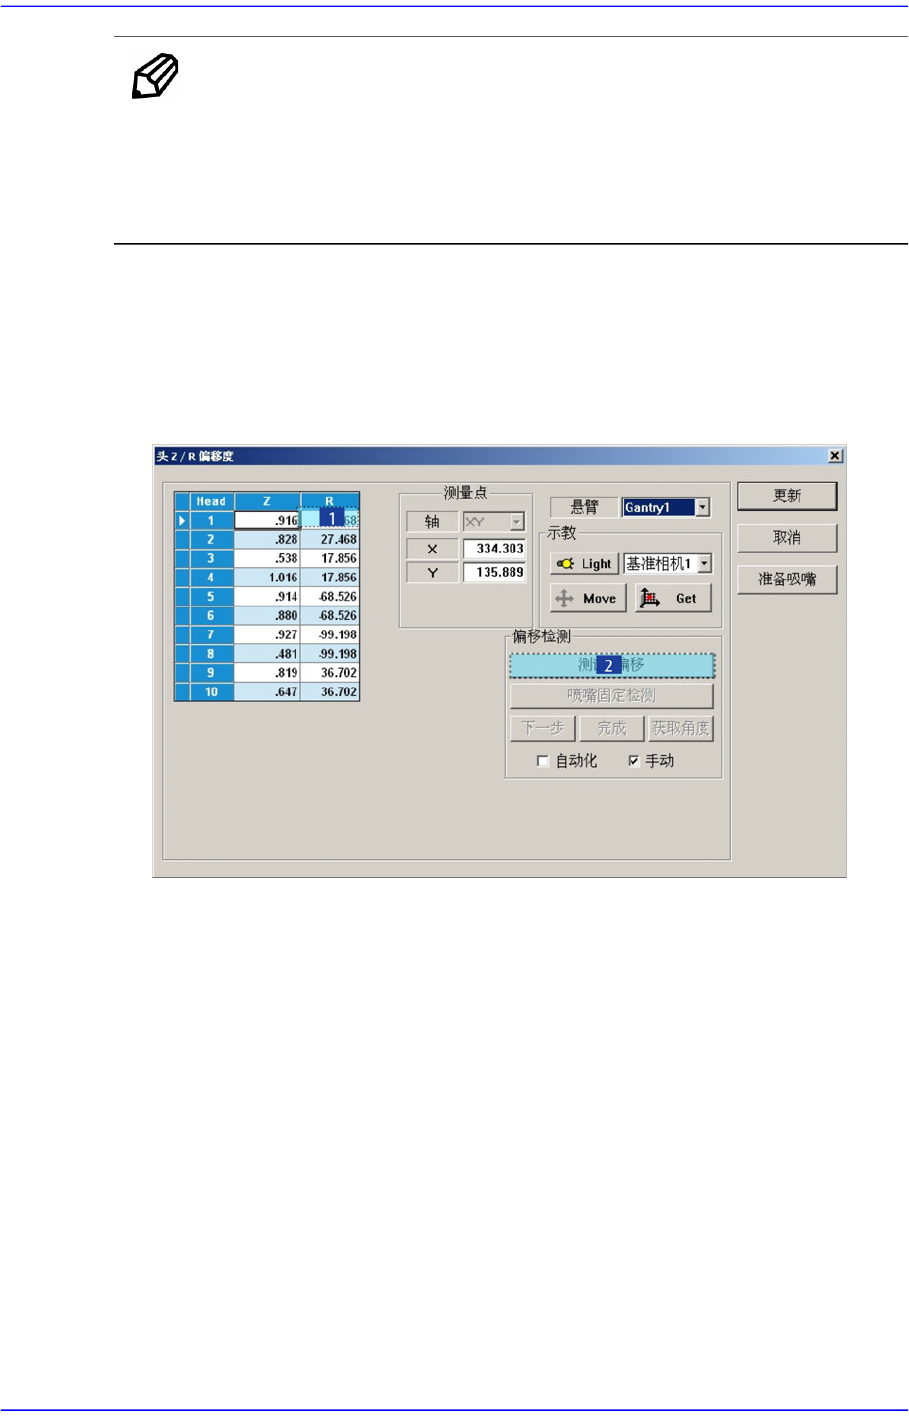The image size is (909, 1421).
Task: Open the XY axis dropdown
Action: [x=516, y=522]
